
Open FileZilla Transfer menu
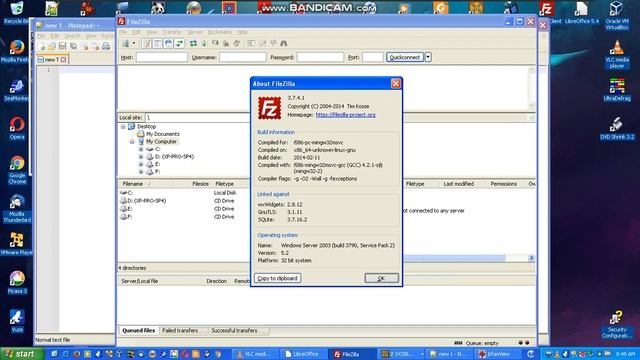(x=172, y=32)
